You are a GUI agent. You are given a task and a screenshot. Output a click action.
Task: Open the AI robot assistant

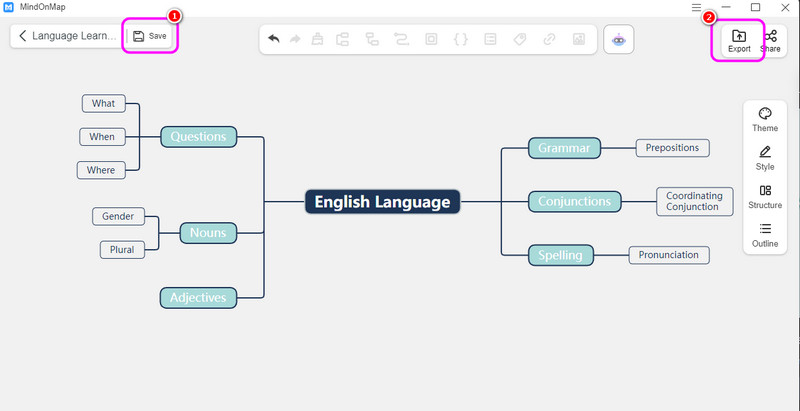tap(618, 39)
